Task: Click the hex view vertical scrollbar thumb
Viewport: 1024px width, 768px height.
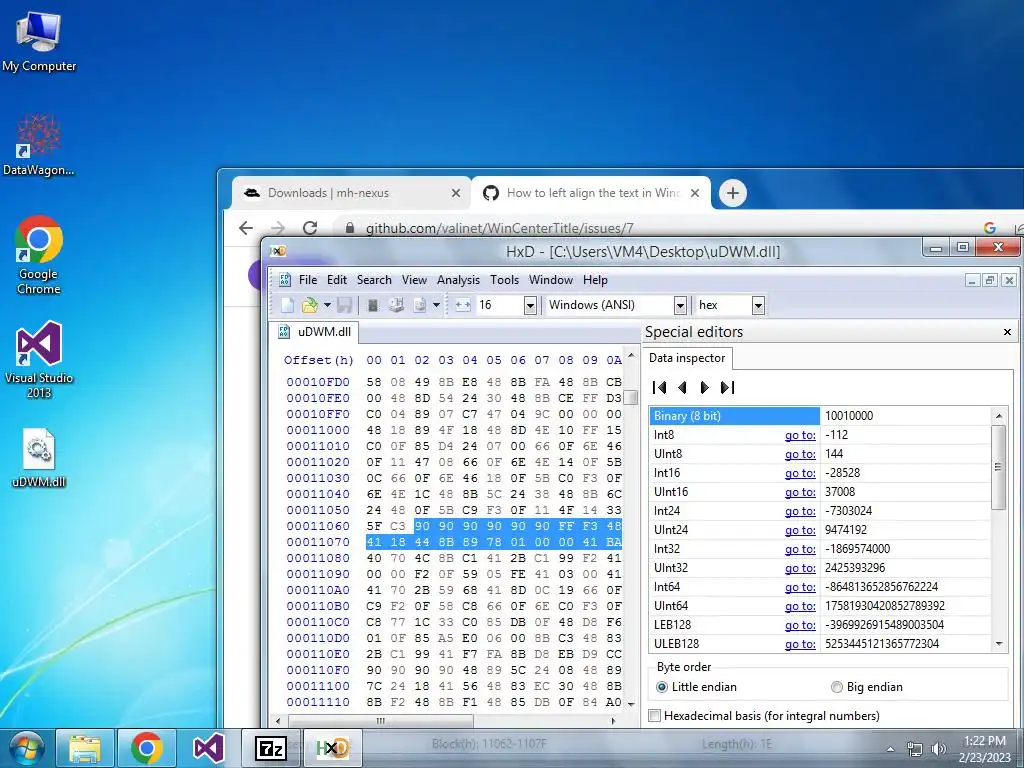Action: pos(631,397)
